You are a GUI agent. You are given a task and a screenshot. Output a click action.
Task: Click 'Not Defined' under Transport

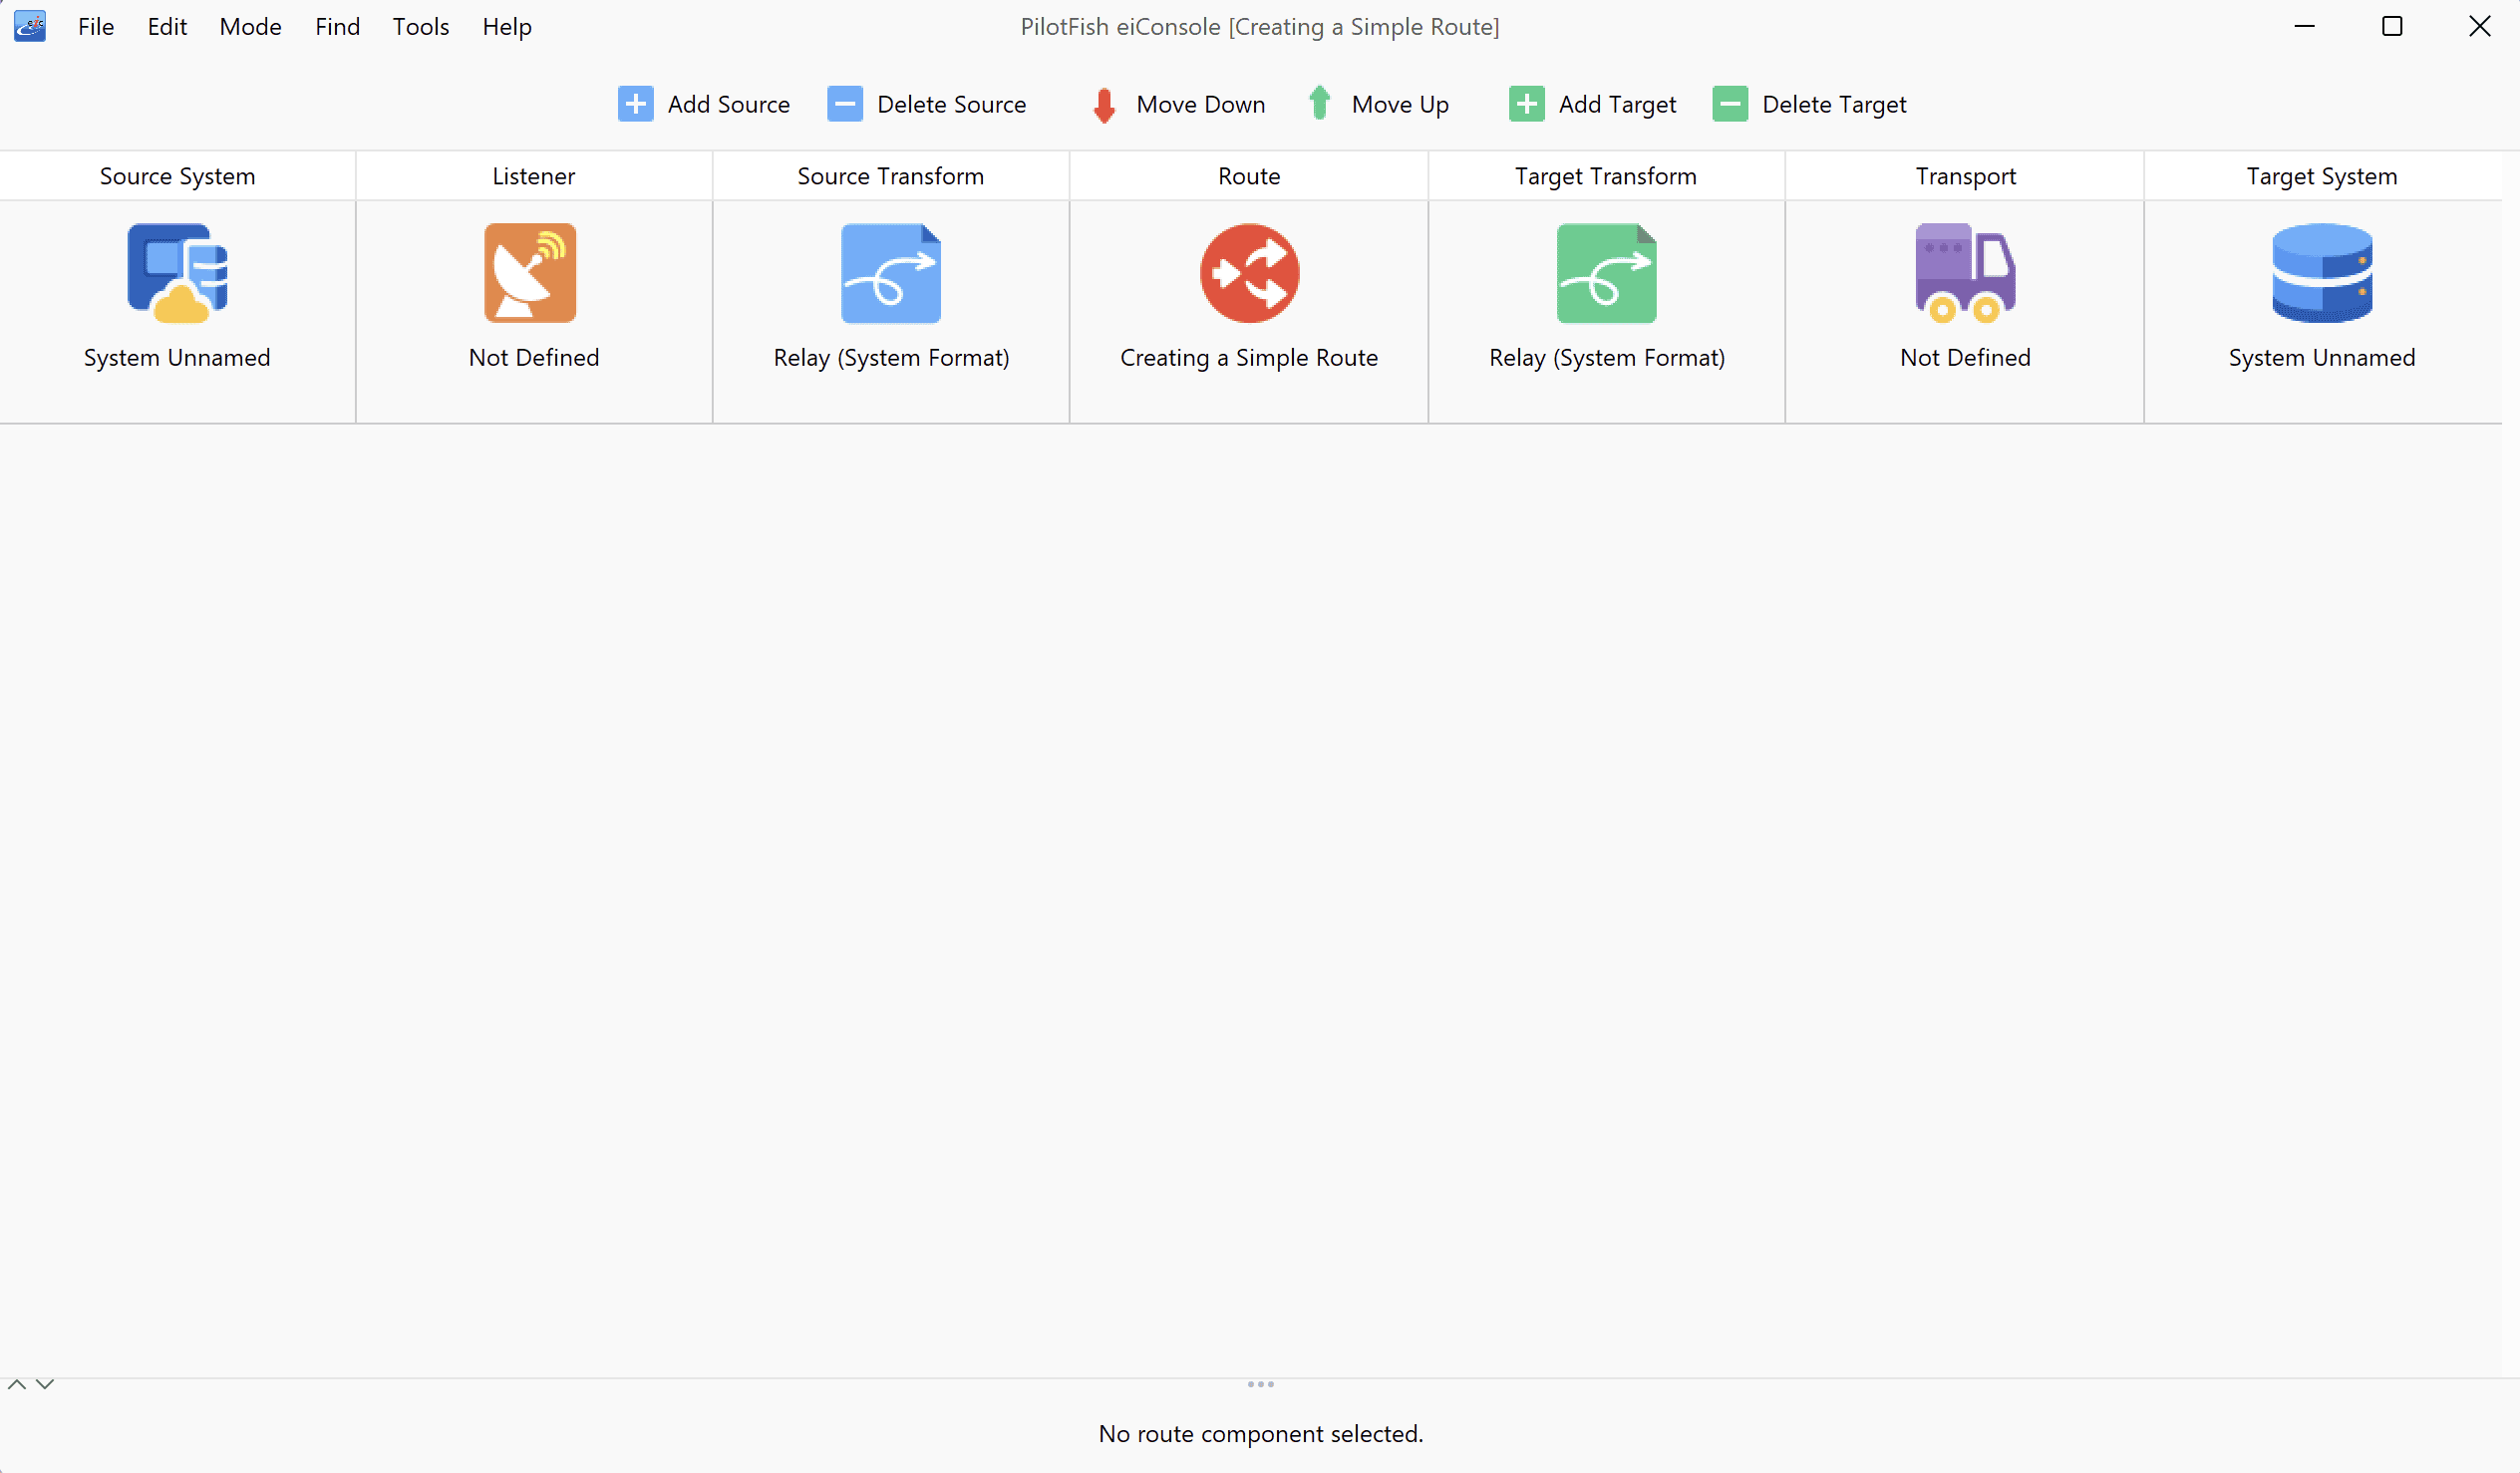(x=1965, y=358)
